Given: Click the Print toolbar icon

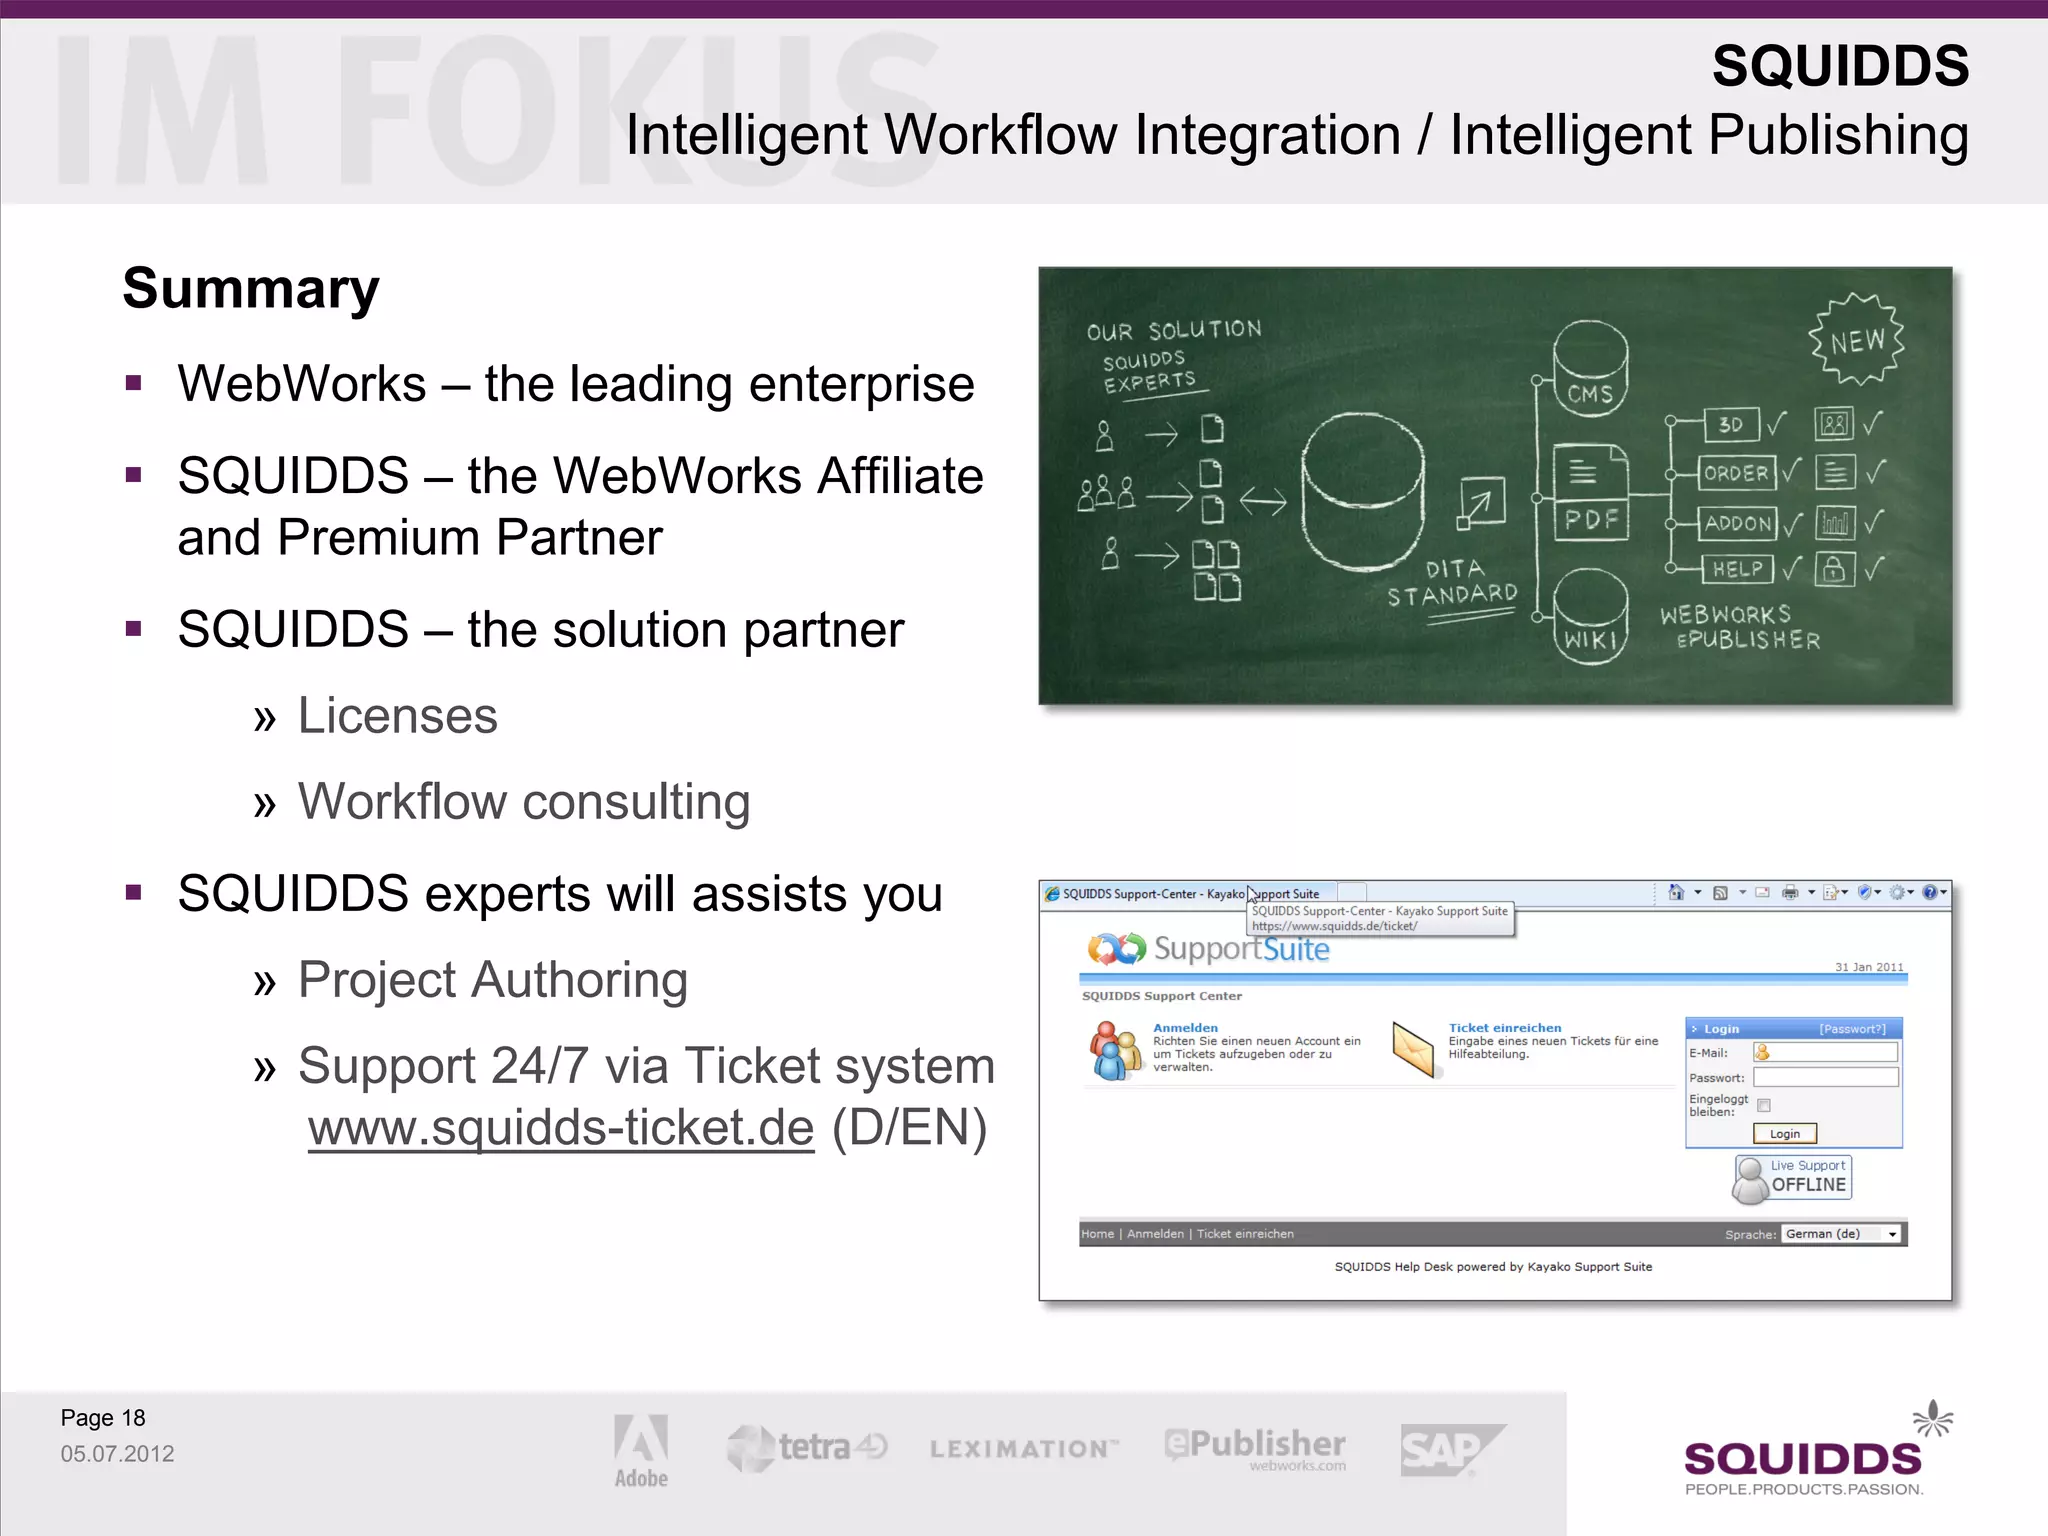Looking at the screenshot, I should (1790, 892).
